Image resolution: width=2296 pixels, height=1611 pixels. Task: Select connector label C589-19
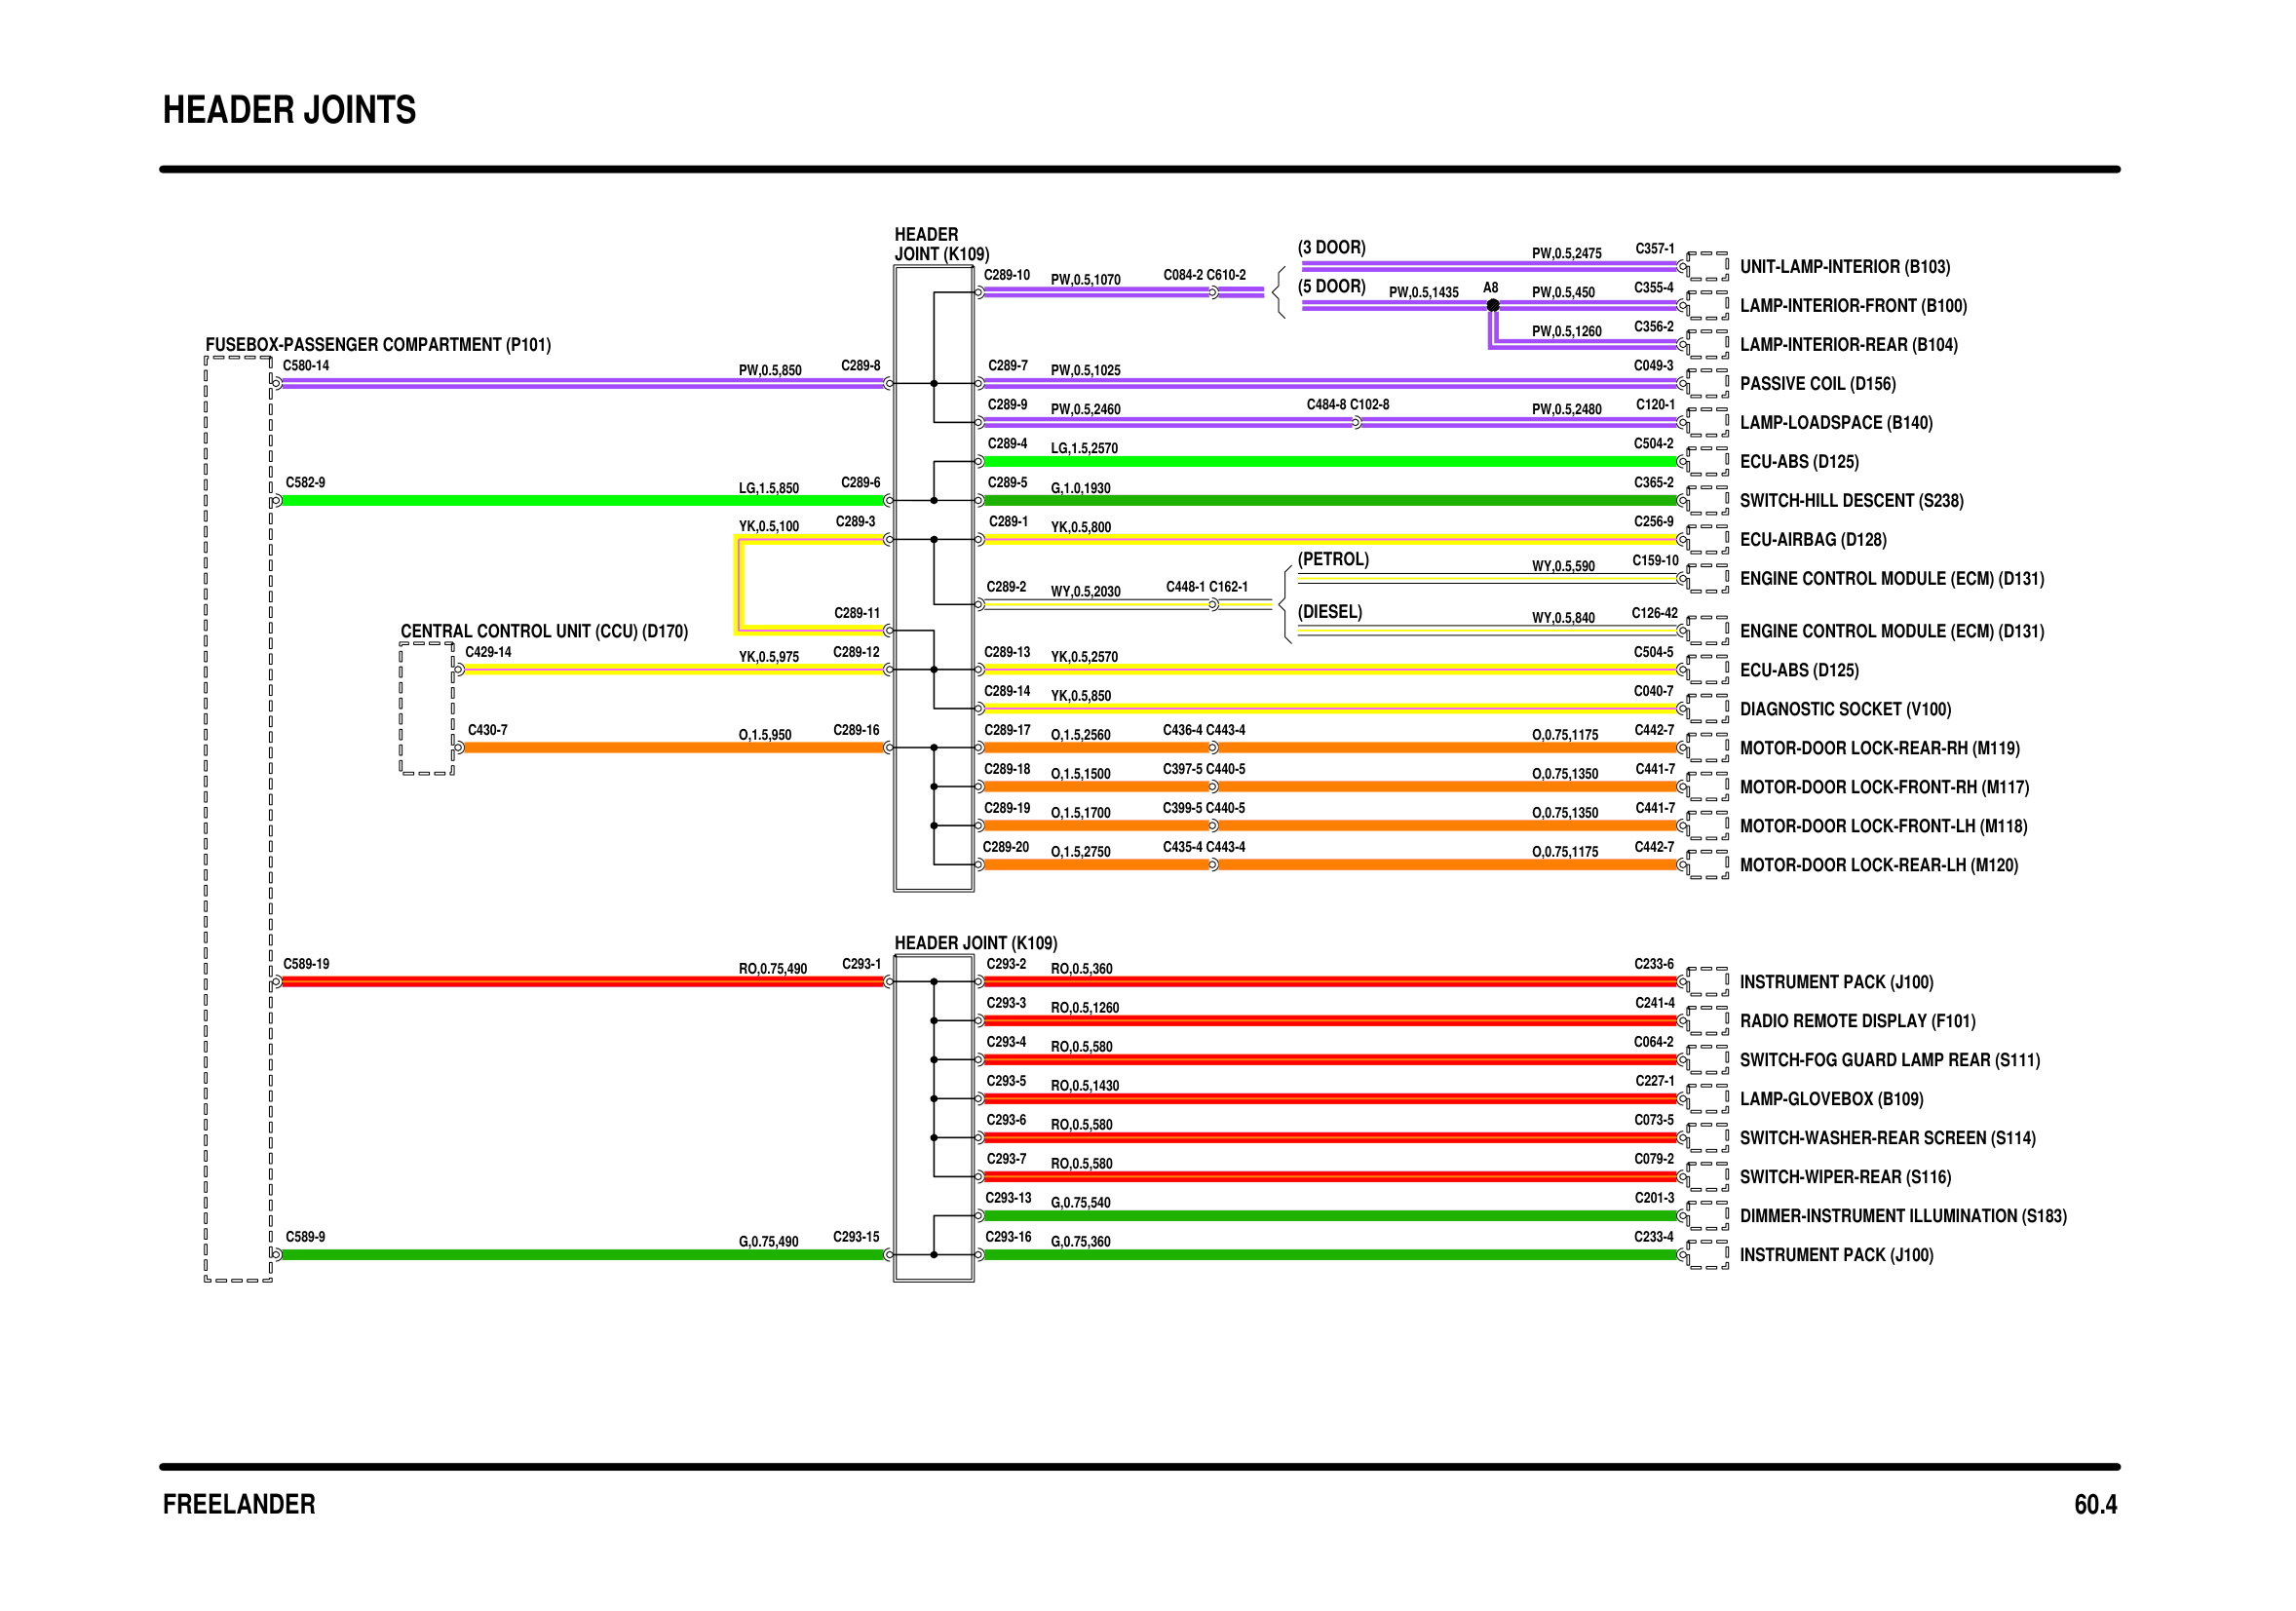pos(306,964)
